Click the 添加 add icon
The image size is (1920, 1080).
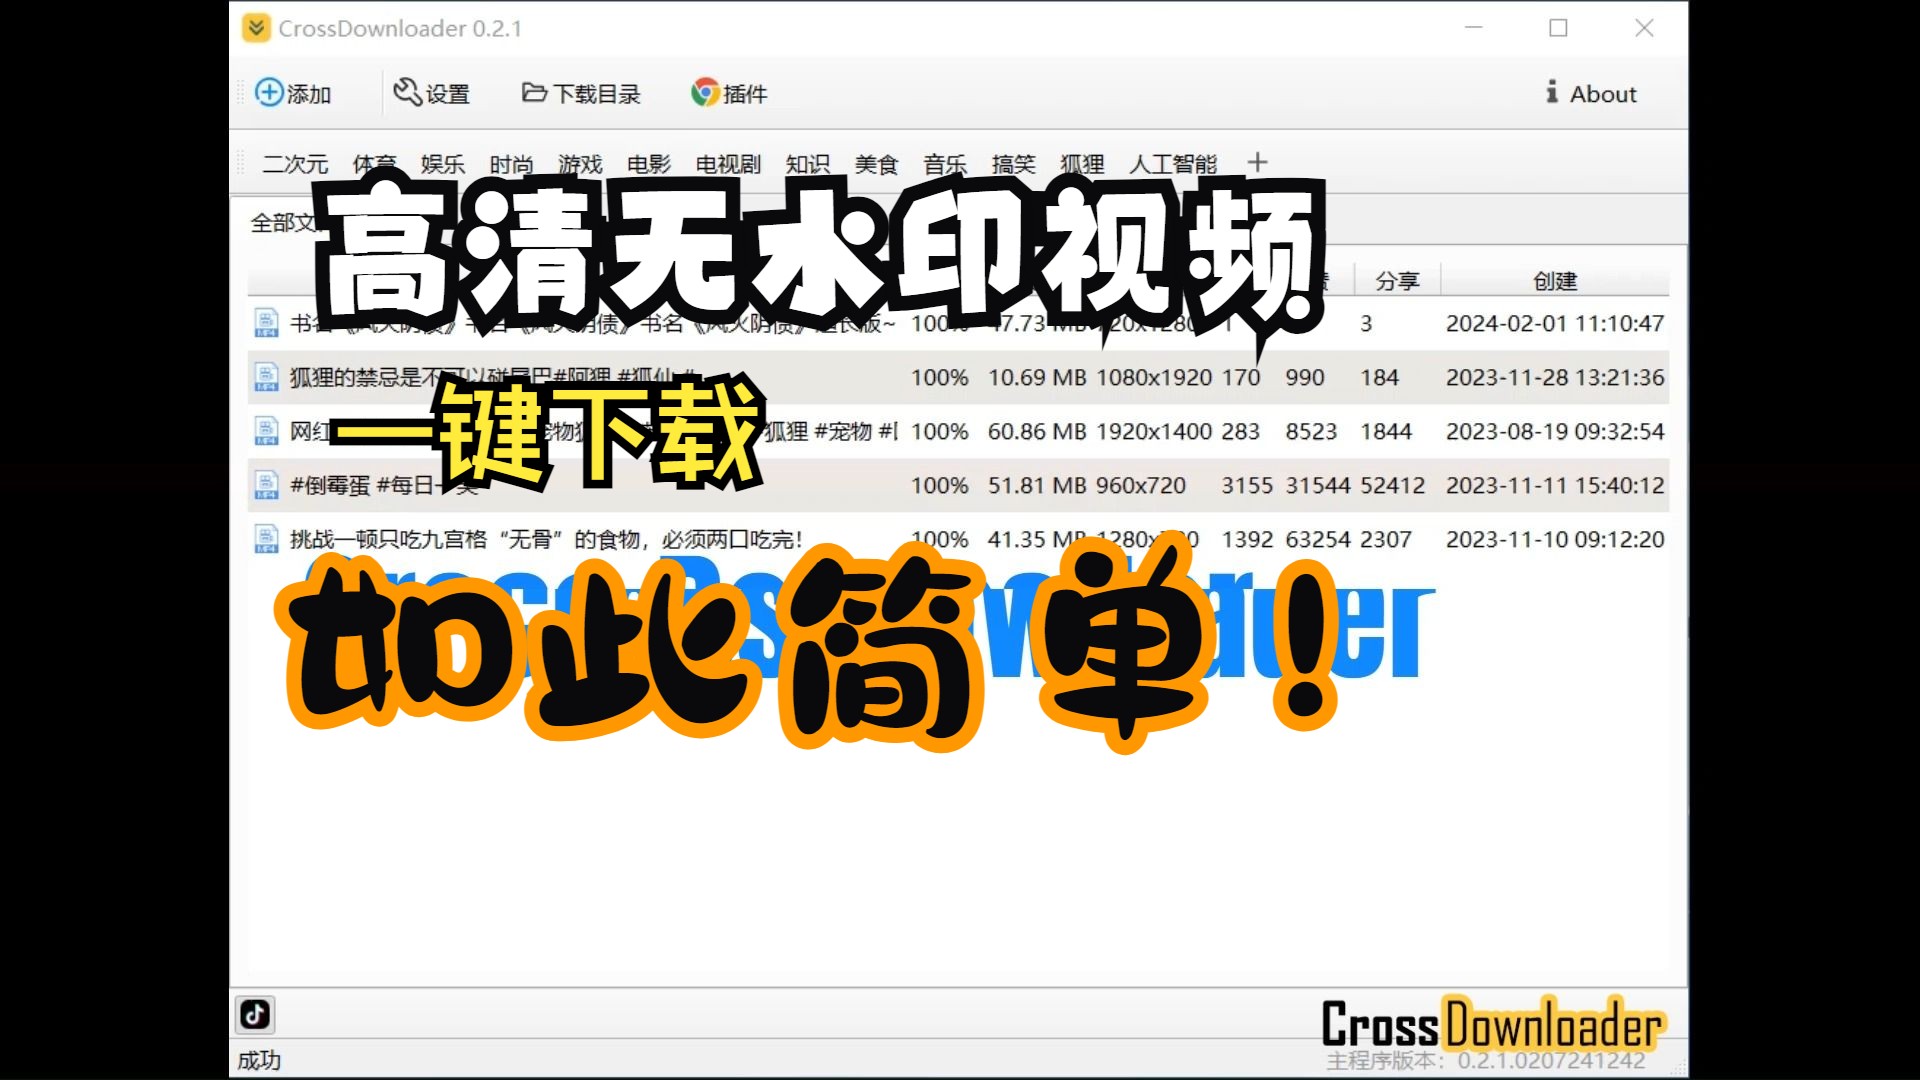click(x=269, y=92)
